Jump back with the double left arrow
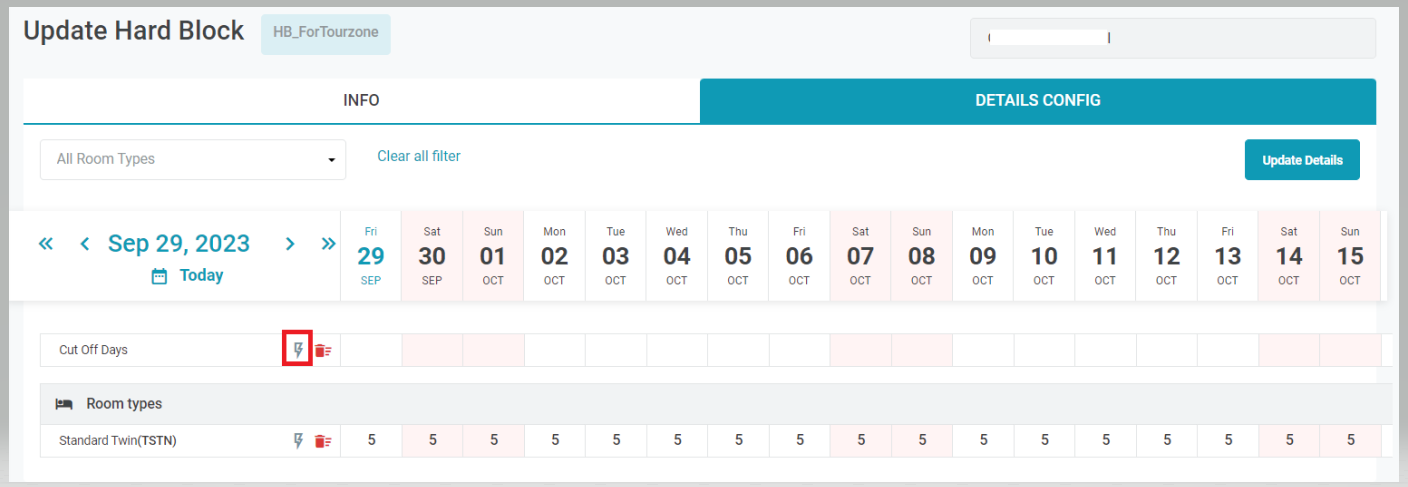 pos(46,244)
